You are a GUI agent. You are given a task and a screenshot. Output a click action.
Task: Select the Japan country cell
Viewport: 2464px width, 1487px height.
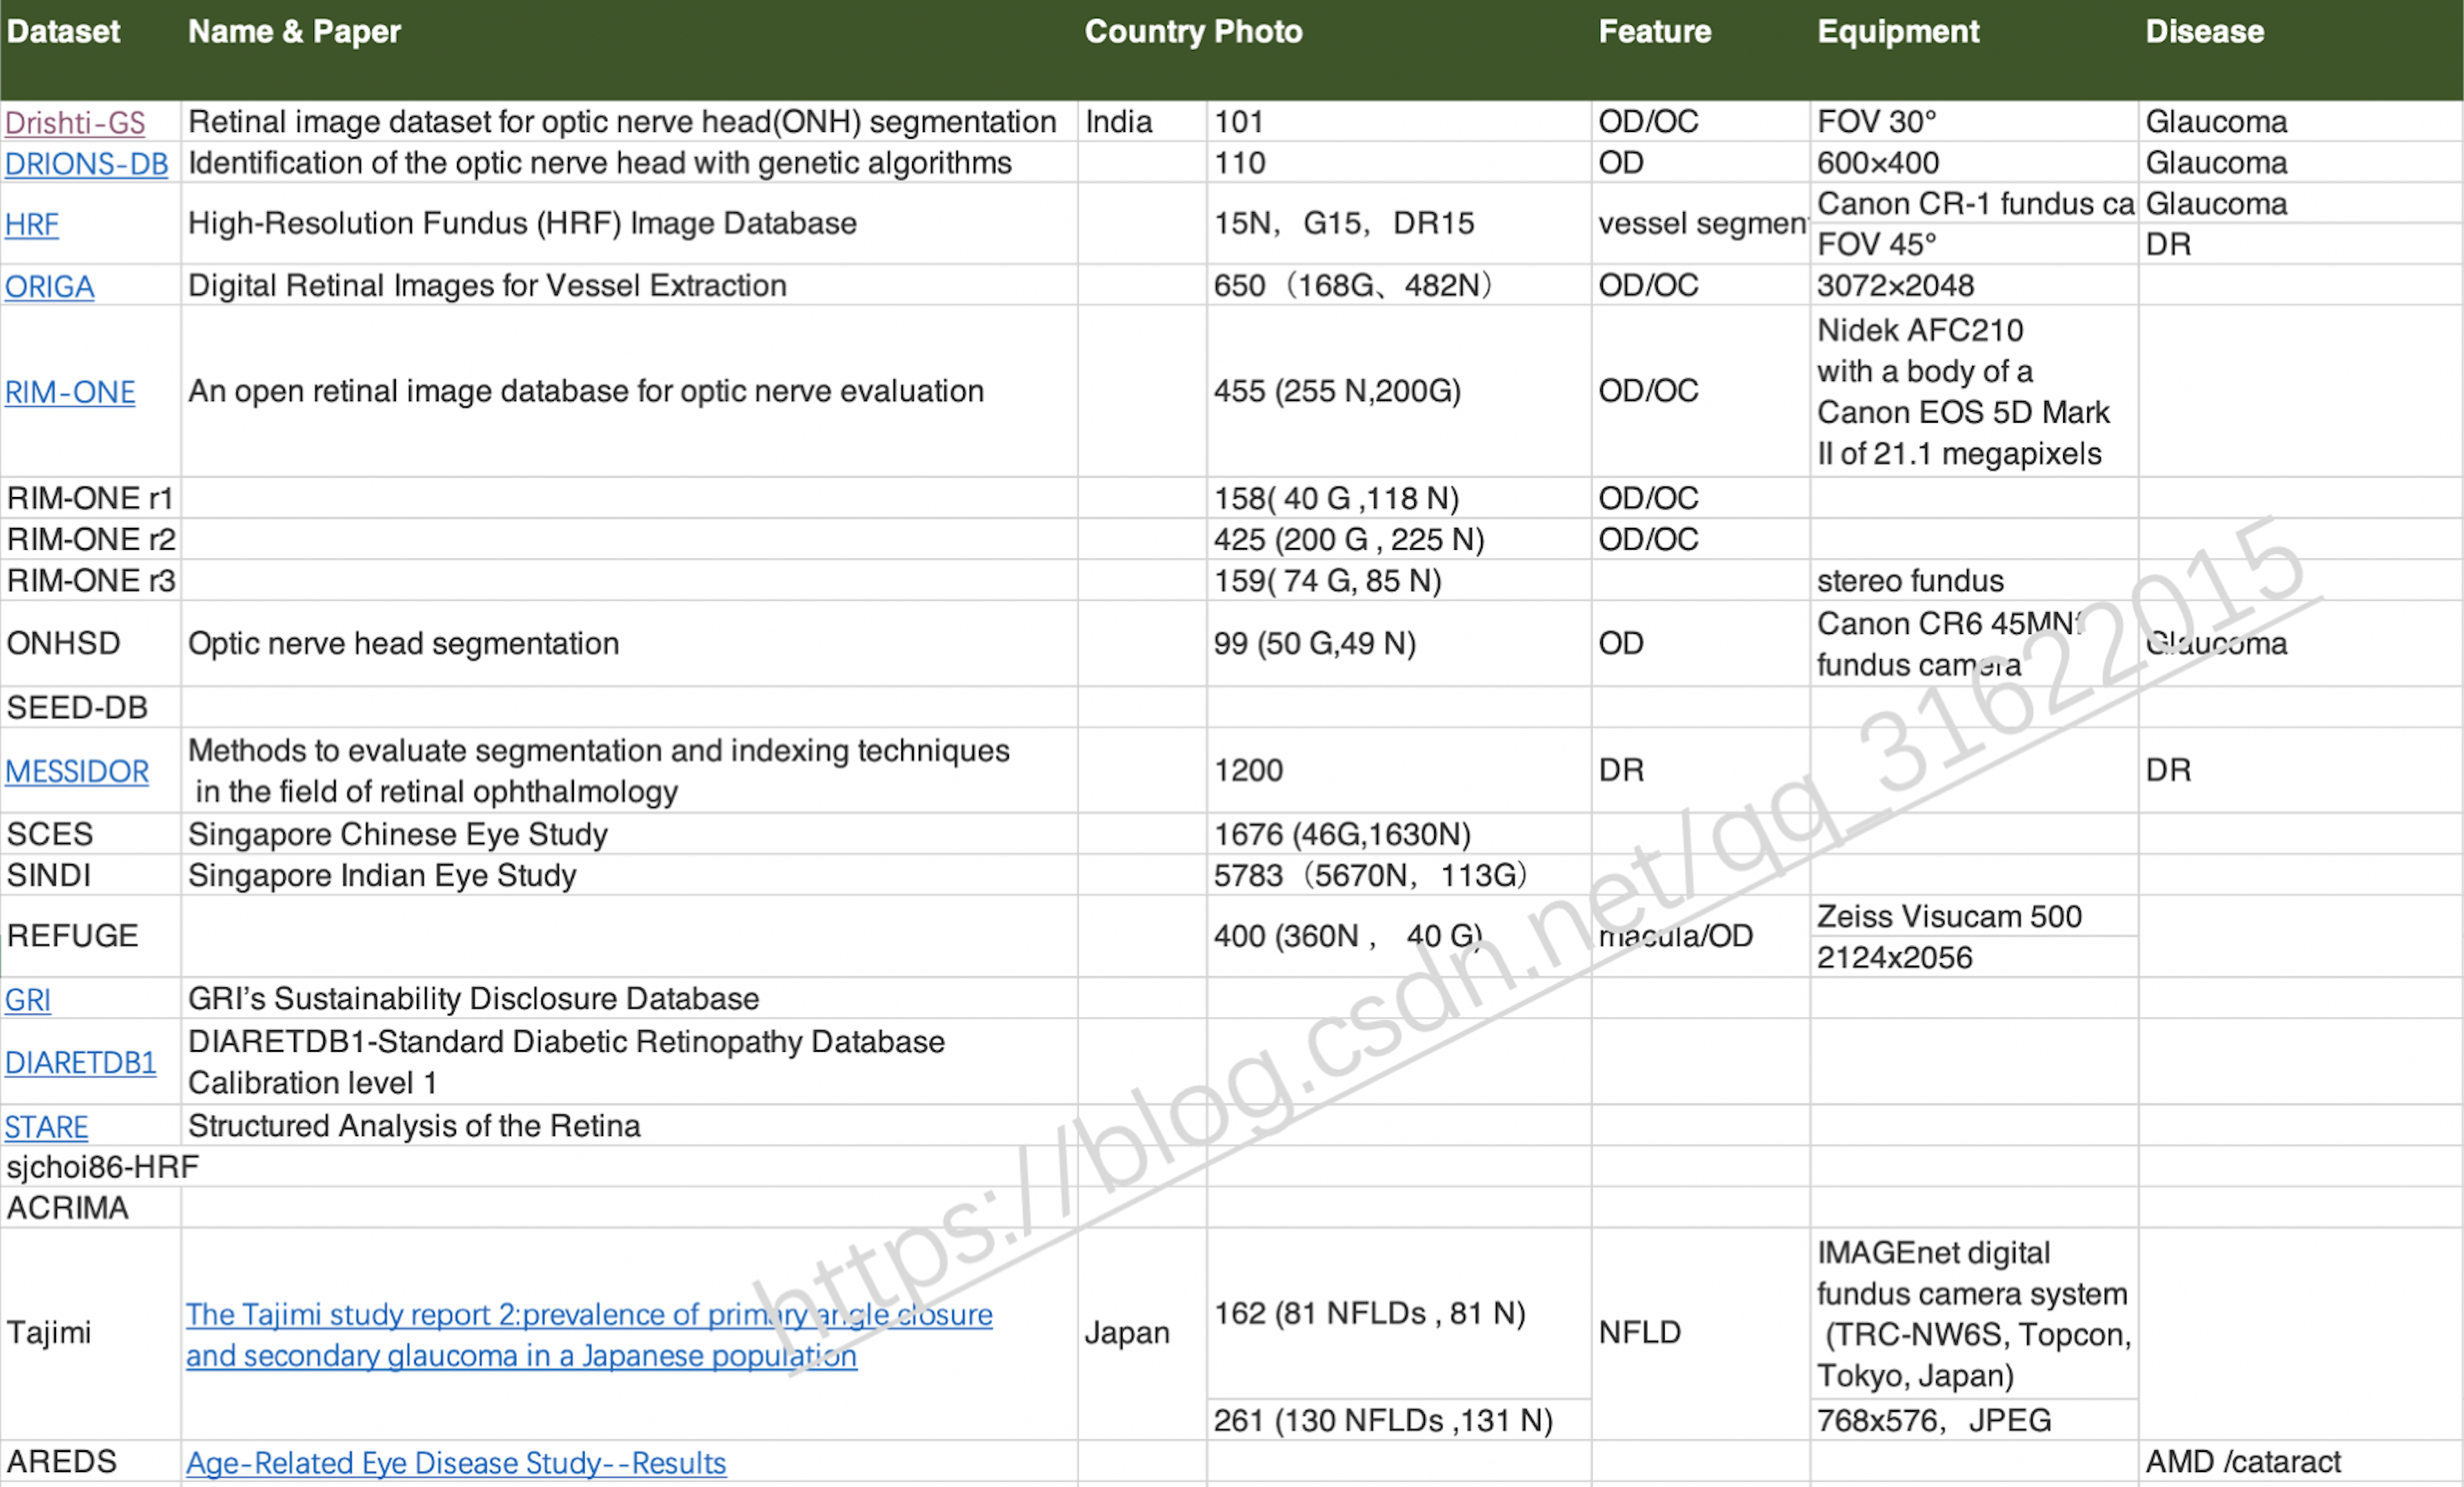(x=1142, y=1333)
